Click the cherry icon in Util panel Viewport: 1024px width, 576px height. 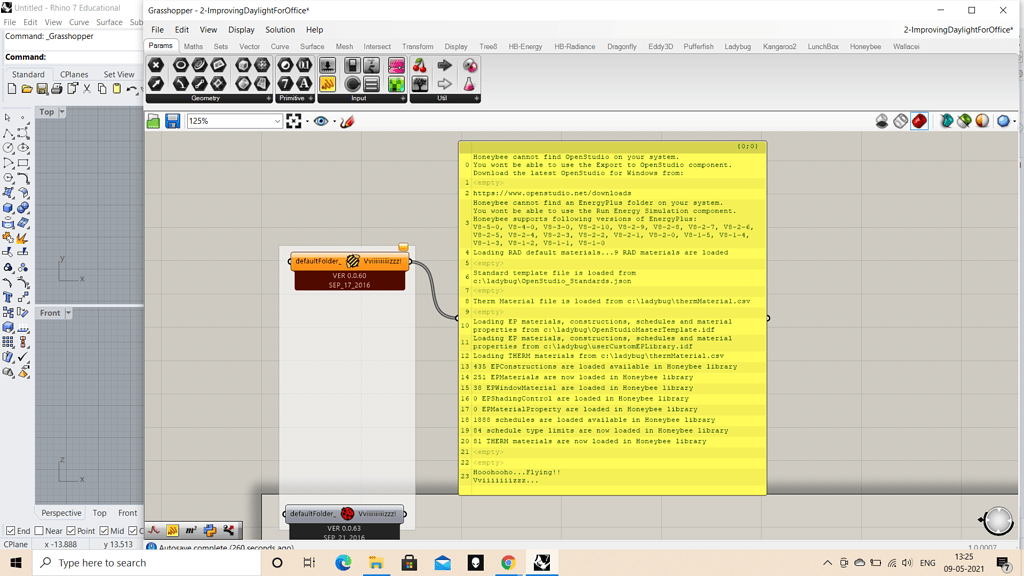point(420,65)
